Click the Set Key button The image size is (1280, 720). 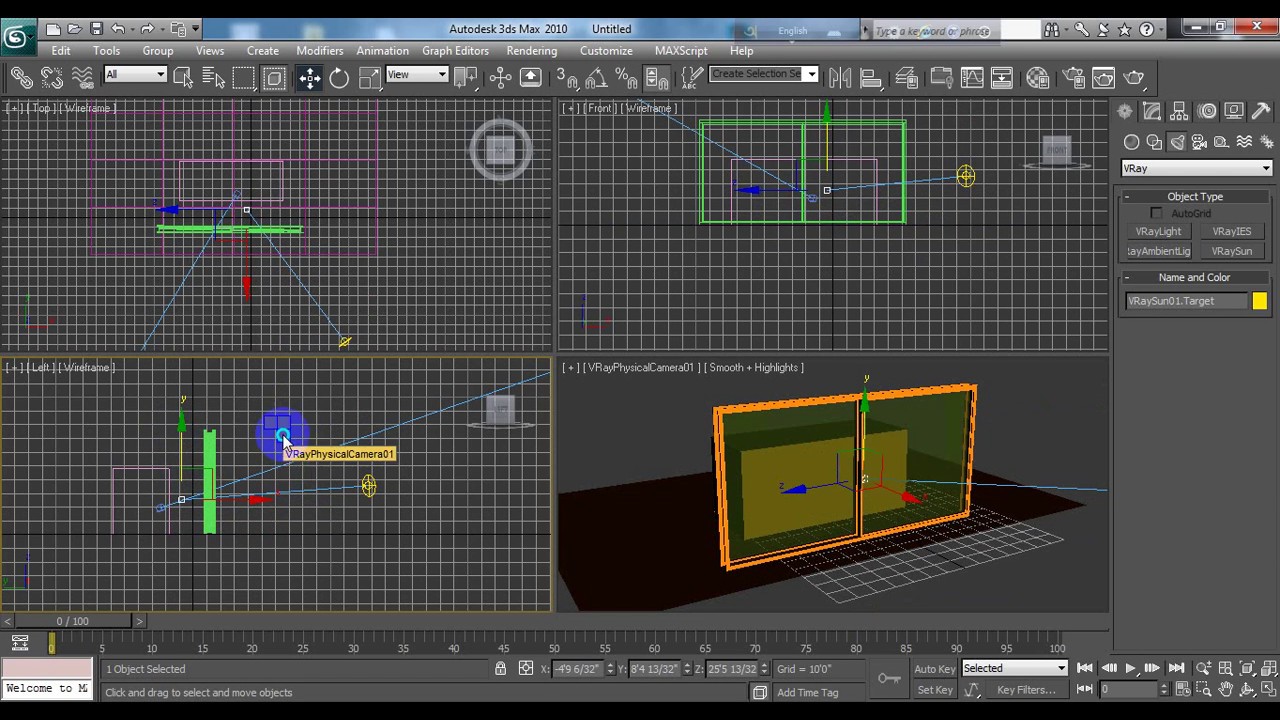click(934, 690)
